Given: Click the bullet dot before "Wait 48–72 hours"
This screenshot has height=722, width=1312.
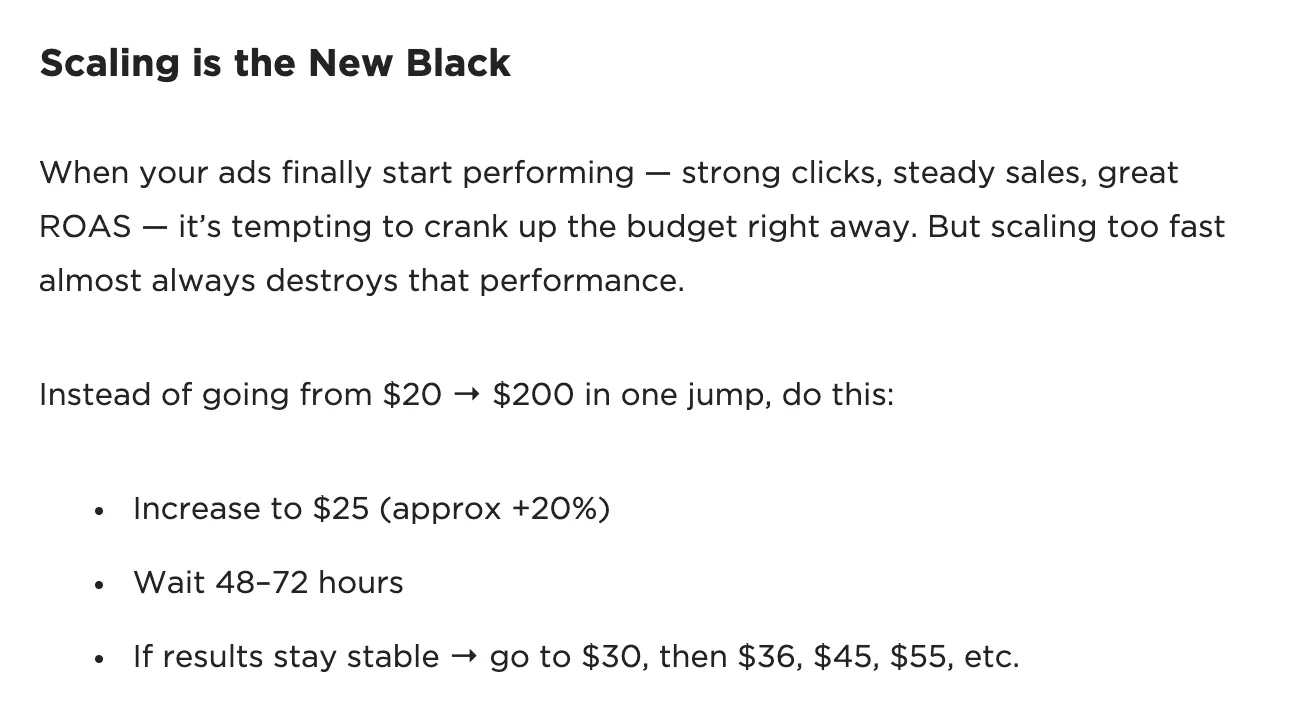Looking at the screenshot, I should coord(98,586).
